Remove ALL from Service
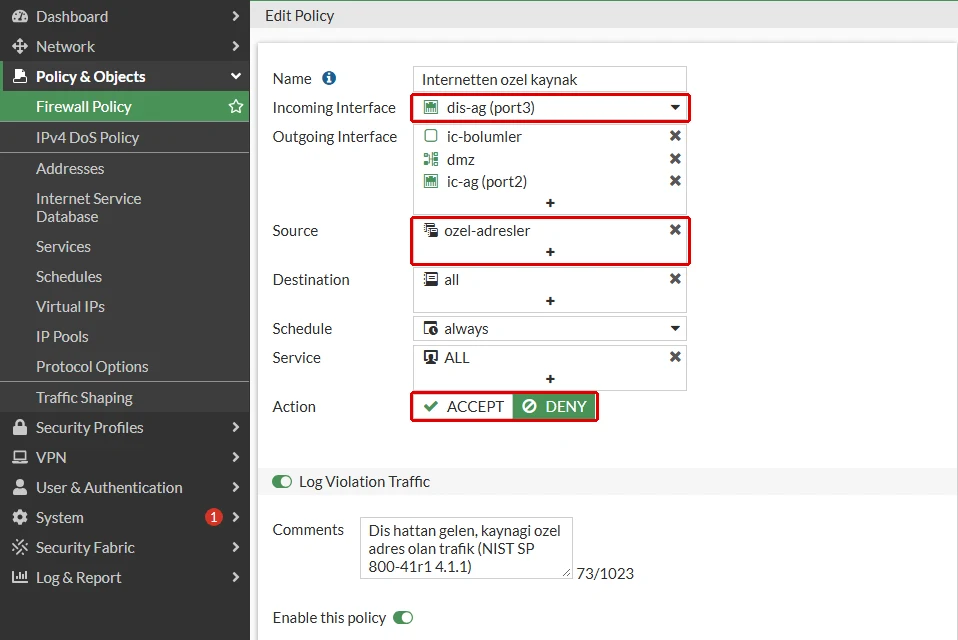 [675, 357]
